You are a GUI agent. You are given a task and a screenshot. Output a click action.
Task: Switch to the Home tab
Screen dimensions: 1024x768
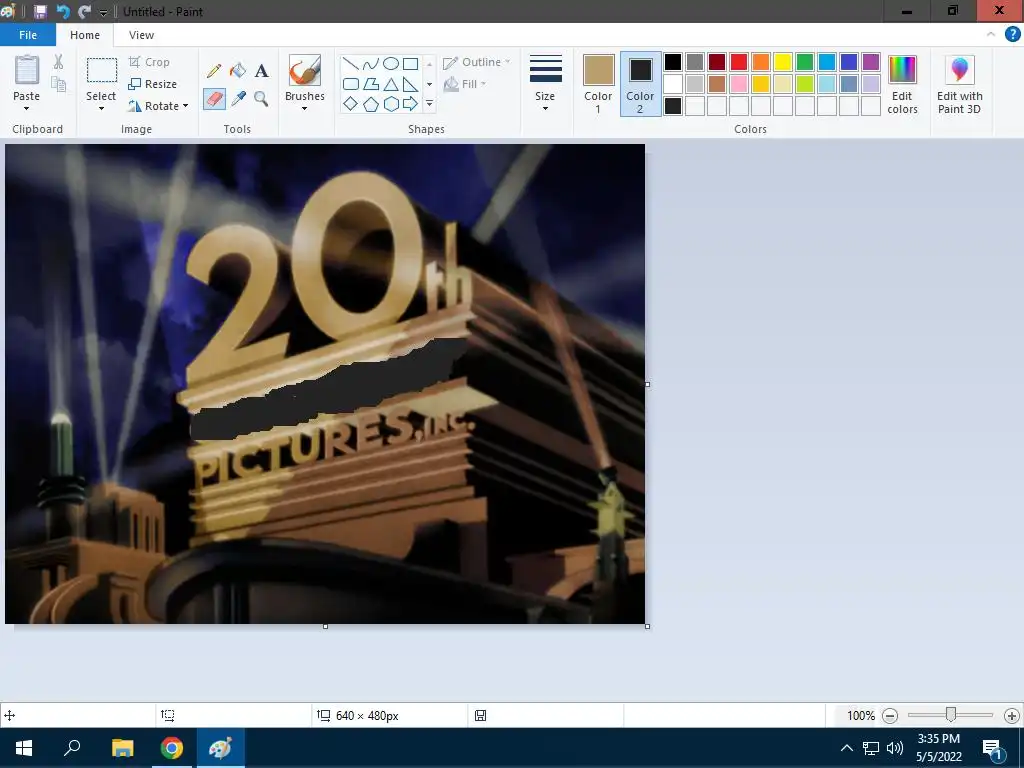pos(85,35)
